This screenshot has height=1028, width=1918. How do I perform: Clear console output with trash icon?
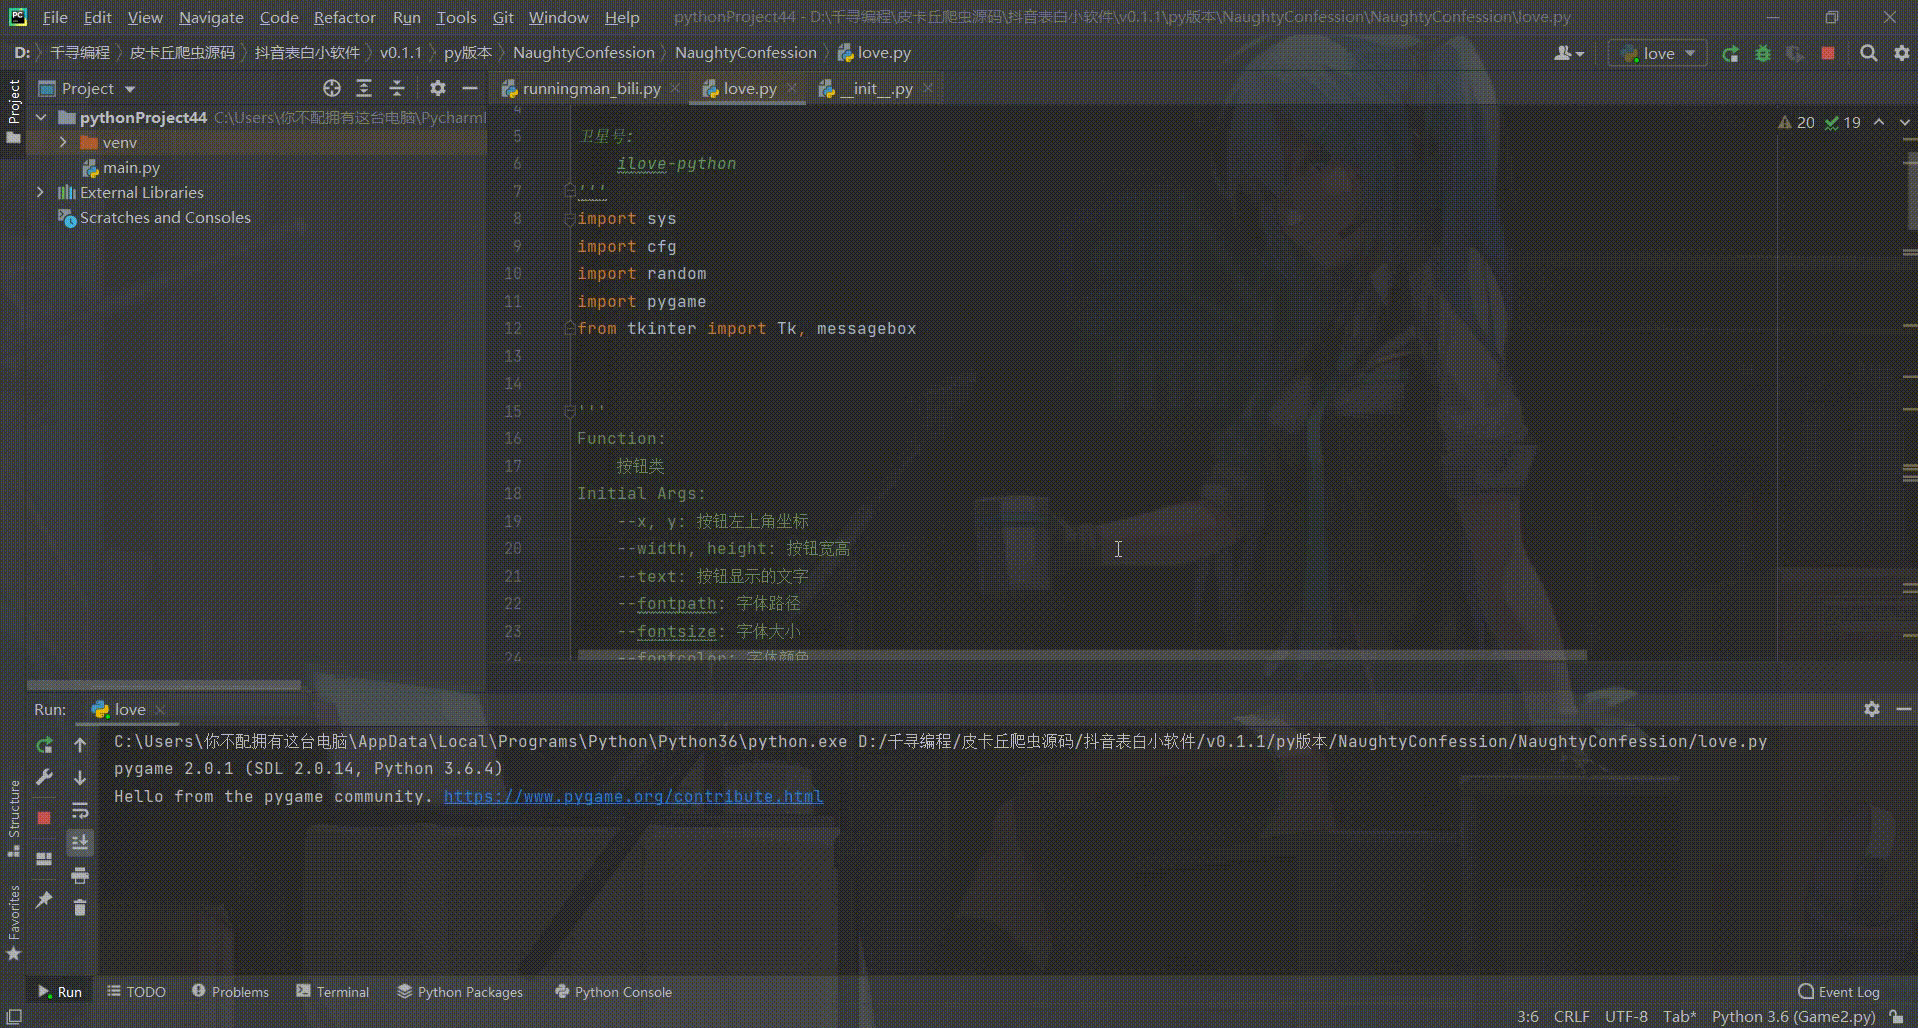tap(80, 908)
